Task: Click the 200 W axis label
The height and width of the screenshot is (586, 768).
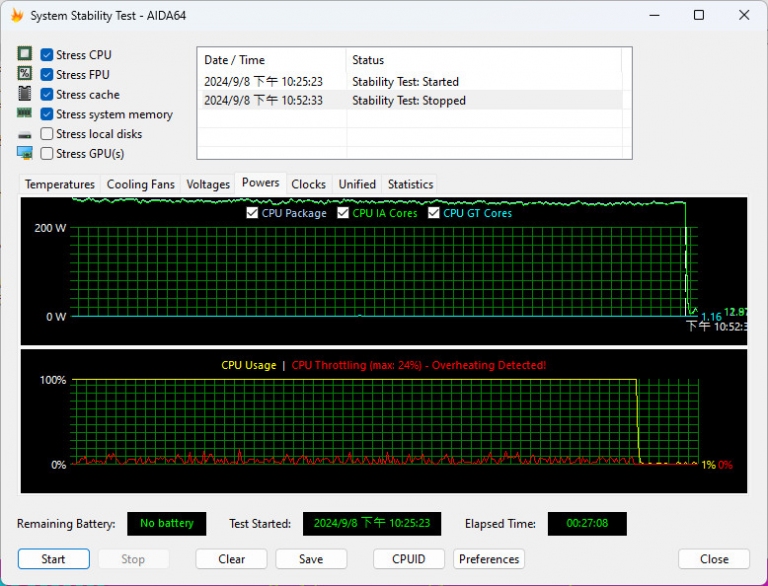Action: pos(50,227)
